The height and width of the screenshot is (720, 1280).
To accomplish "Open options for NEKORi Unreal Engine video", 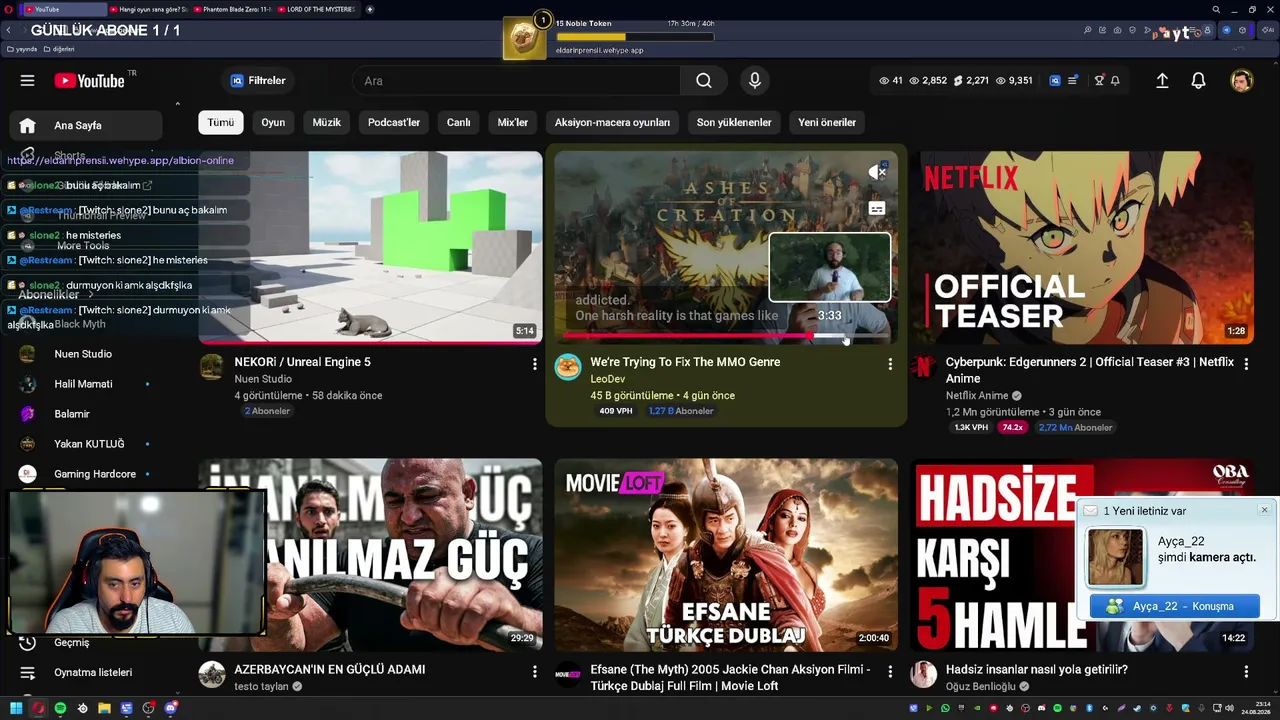I will [534, 364].
